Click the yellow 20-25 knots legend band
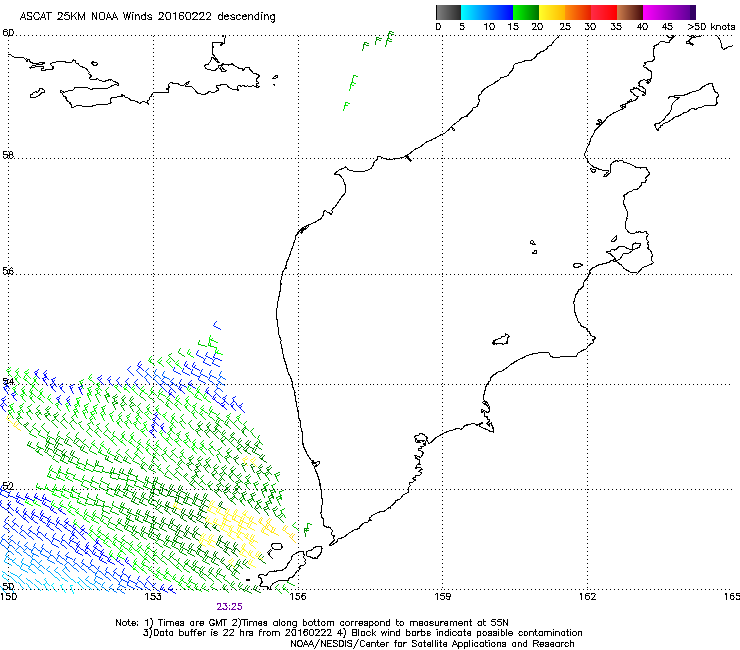Viewport: 740px width, 650px height. 552,12
